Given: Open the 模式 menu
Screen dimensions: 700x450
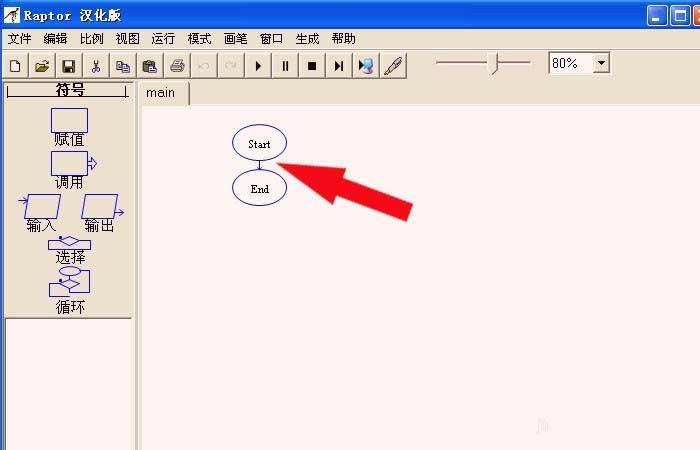Looking at the screenshot, I should coord(199,39).
